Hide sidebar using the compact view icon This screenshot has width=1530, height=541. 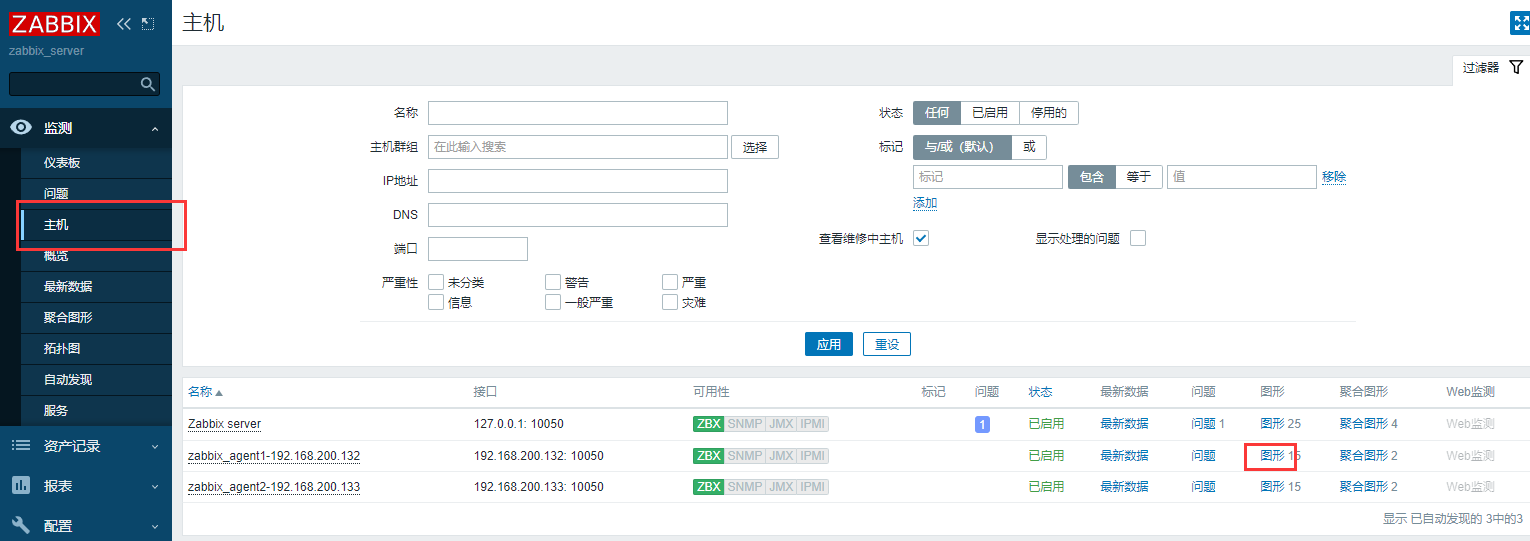click(x=148, y=23)
